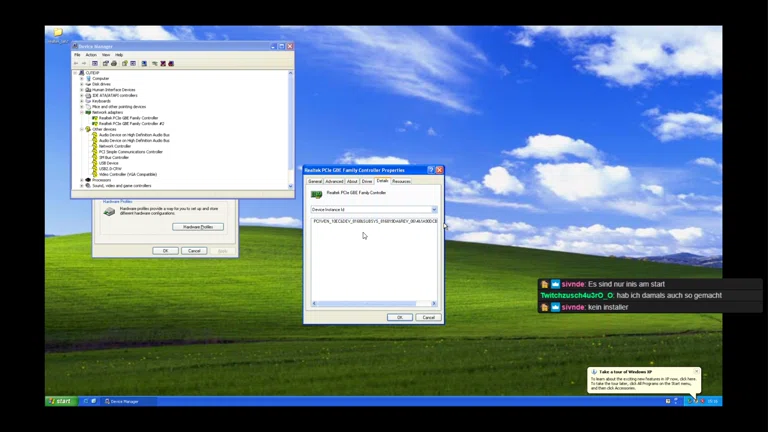Screen dimensions: 768x432
Task: Click the device instance ID value text
Action: tap(375, 221)
